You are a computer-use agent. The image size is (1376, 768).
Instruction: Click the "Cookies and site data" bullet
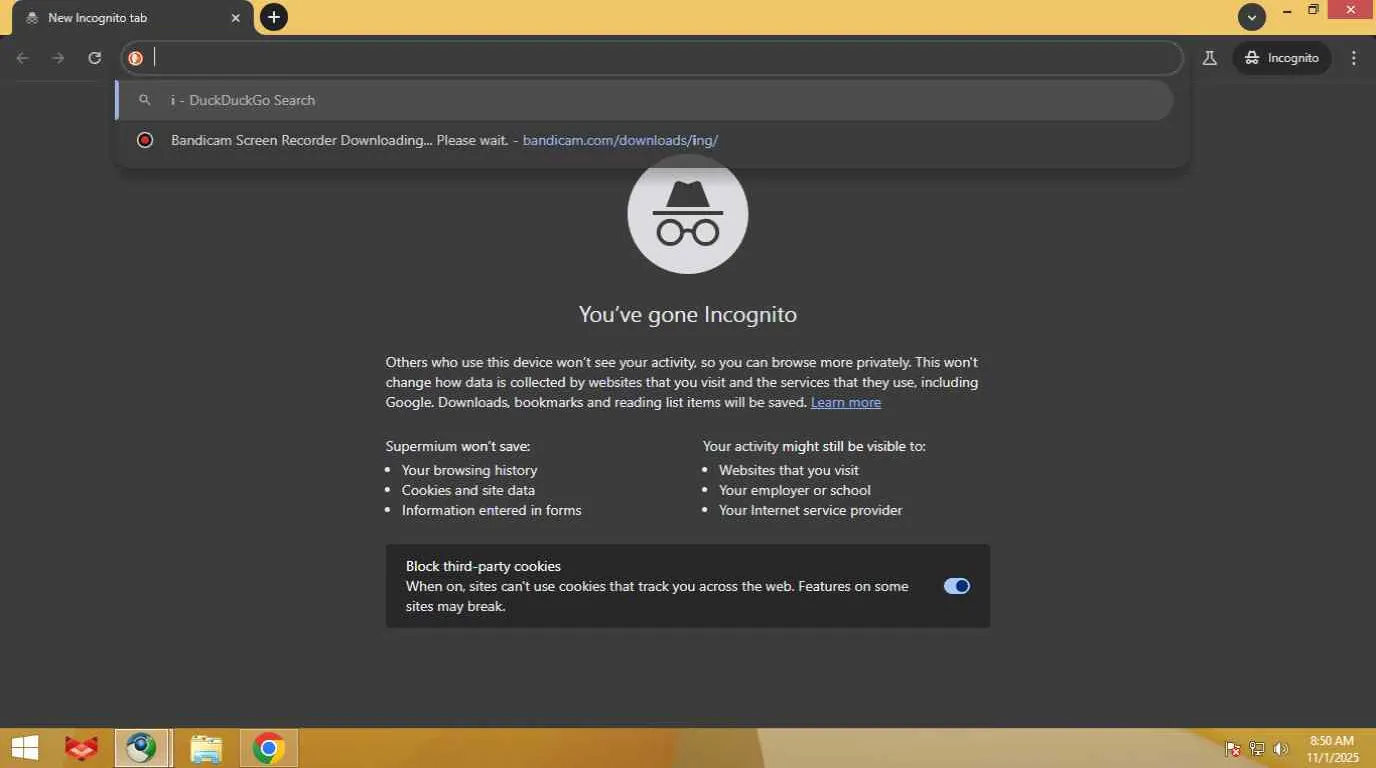[468, 490]
